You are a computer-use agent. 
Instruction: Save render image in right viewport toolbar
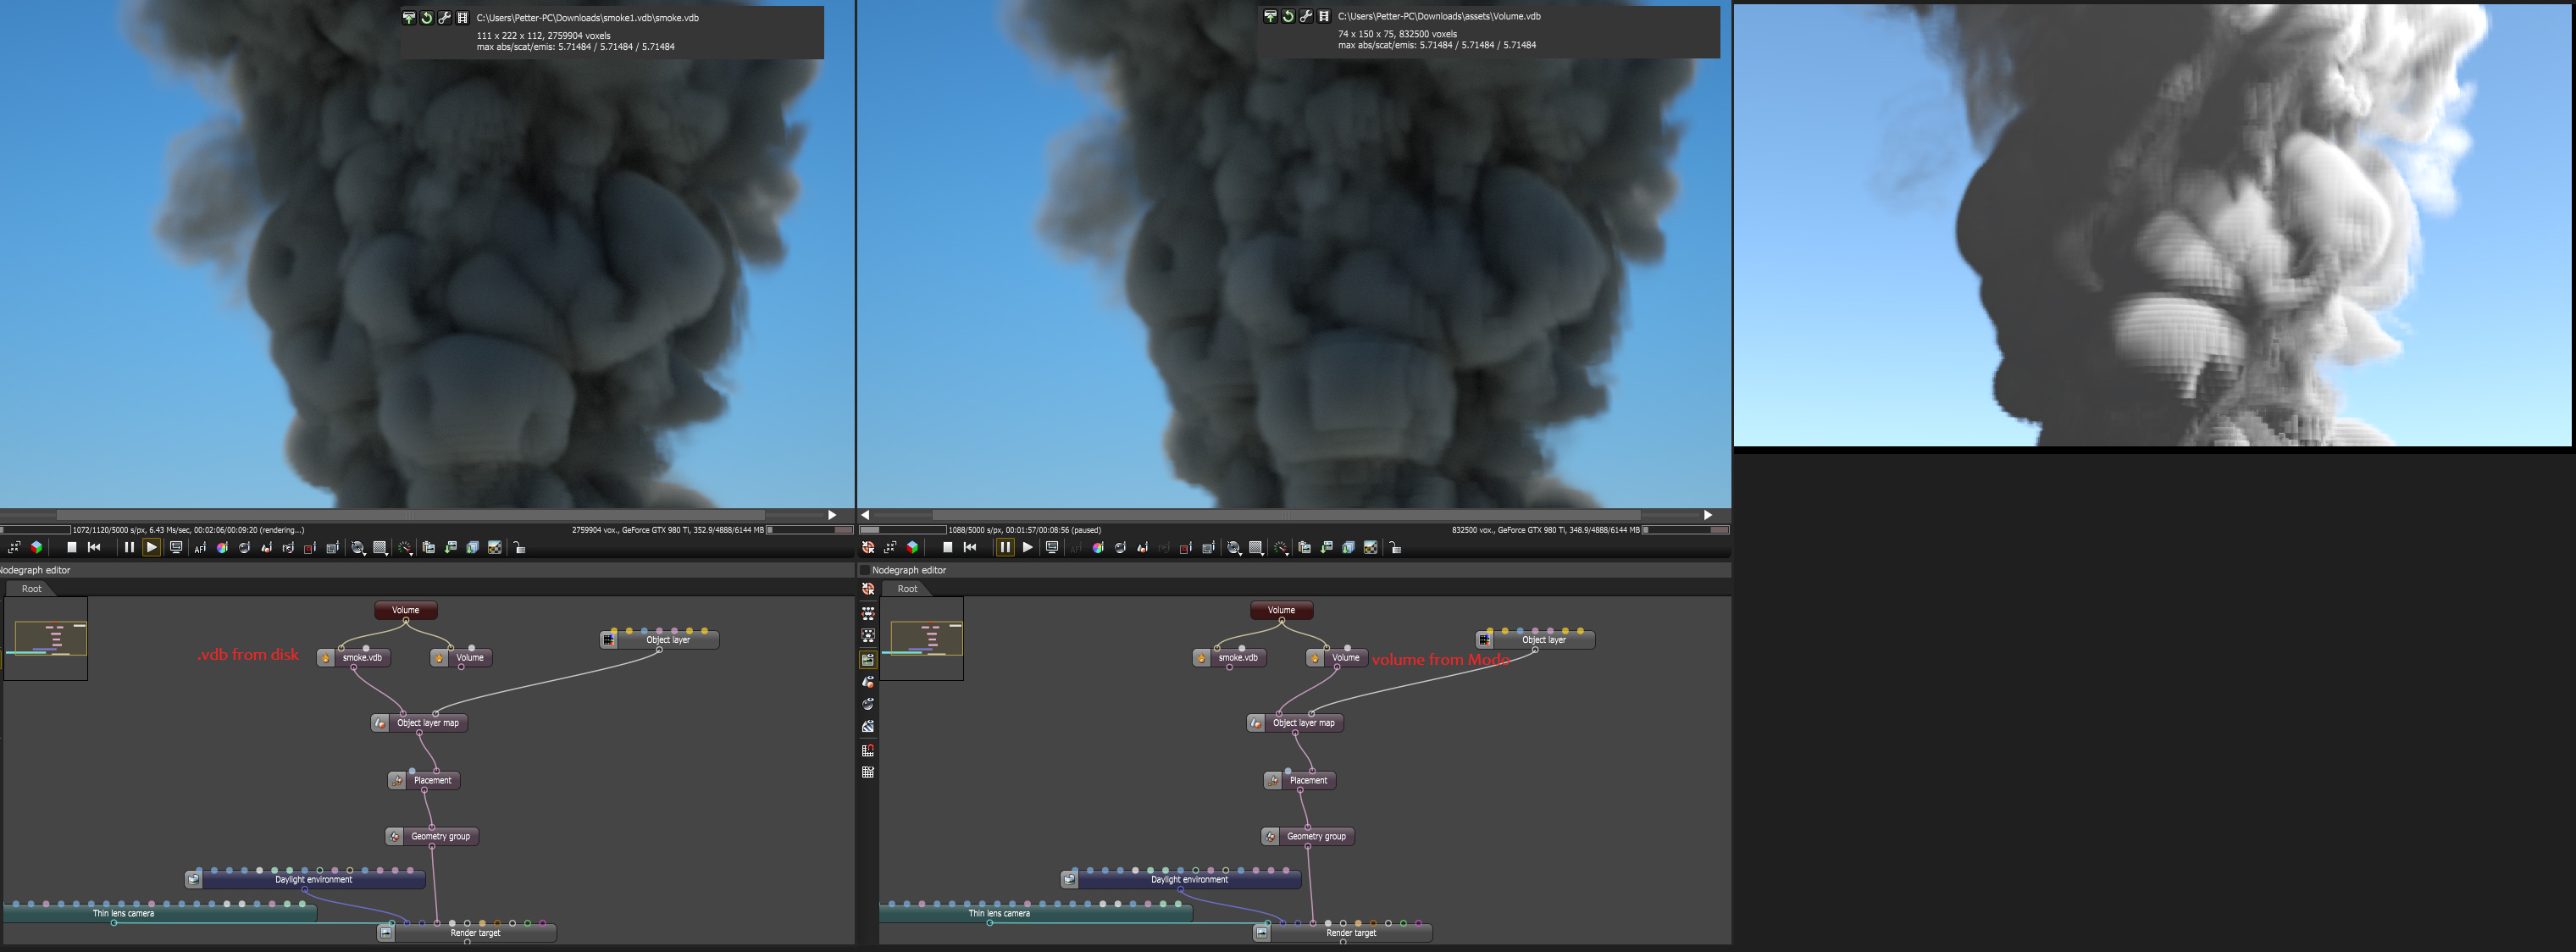point(1326,547)
